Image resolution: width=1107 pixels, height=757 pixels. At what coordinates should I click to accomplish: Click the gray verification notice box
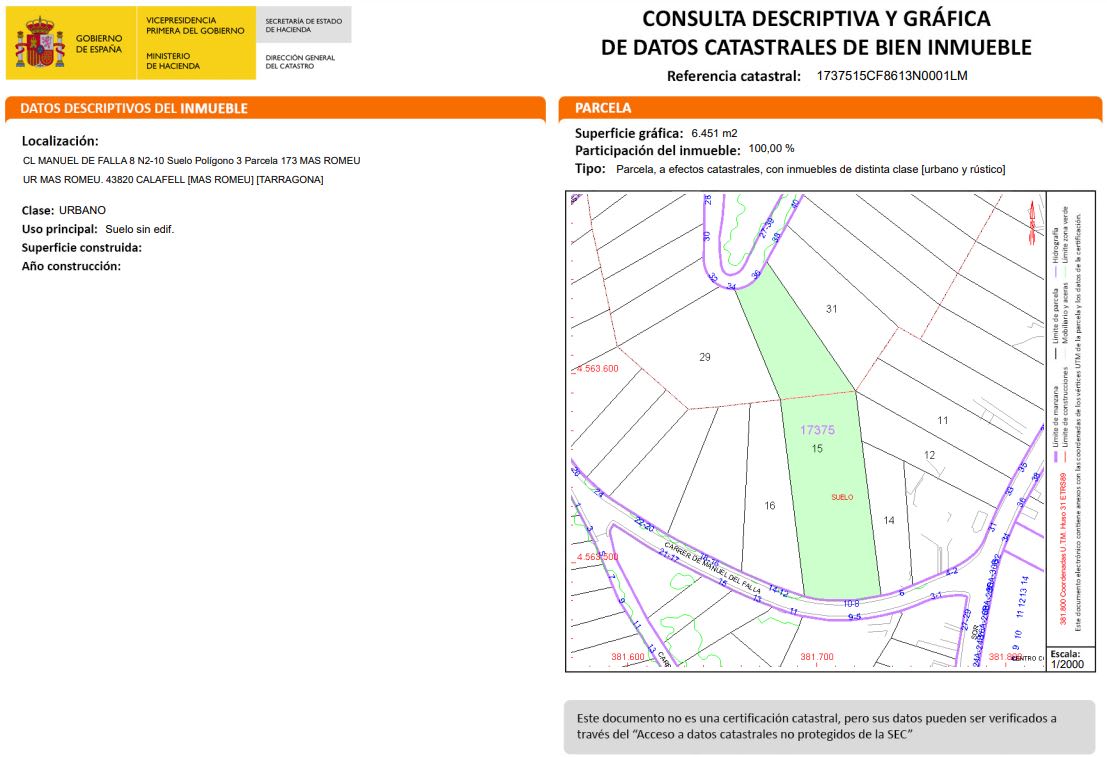pyautogui.click(x=829, y=727)
